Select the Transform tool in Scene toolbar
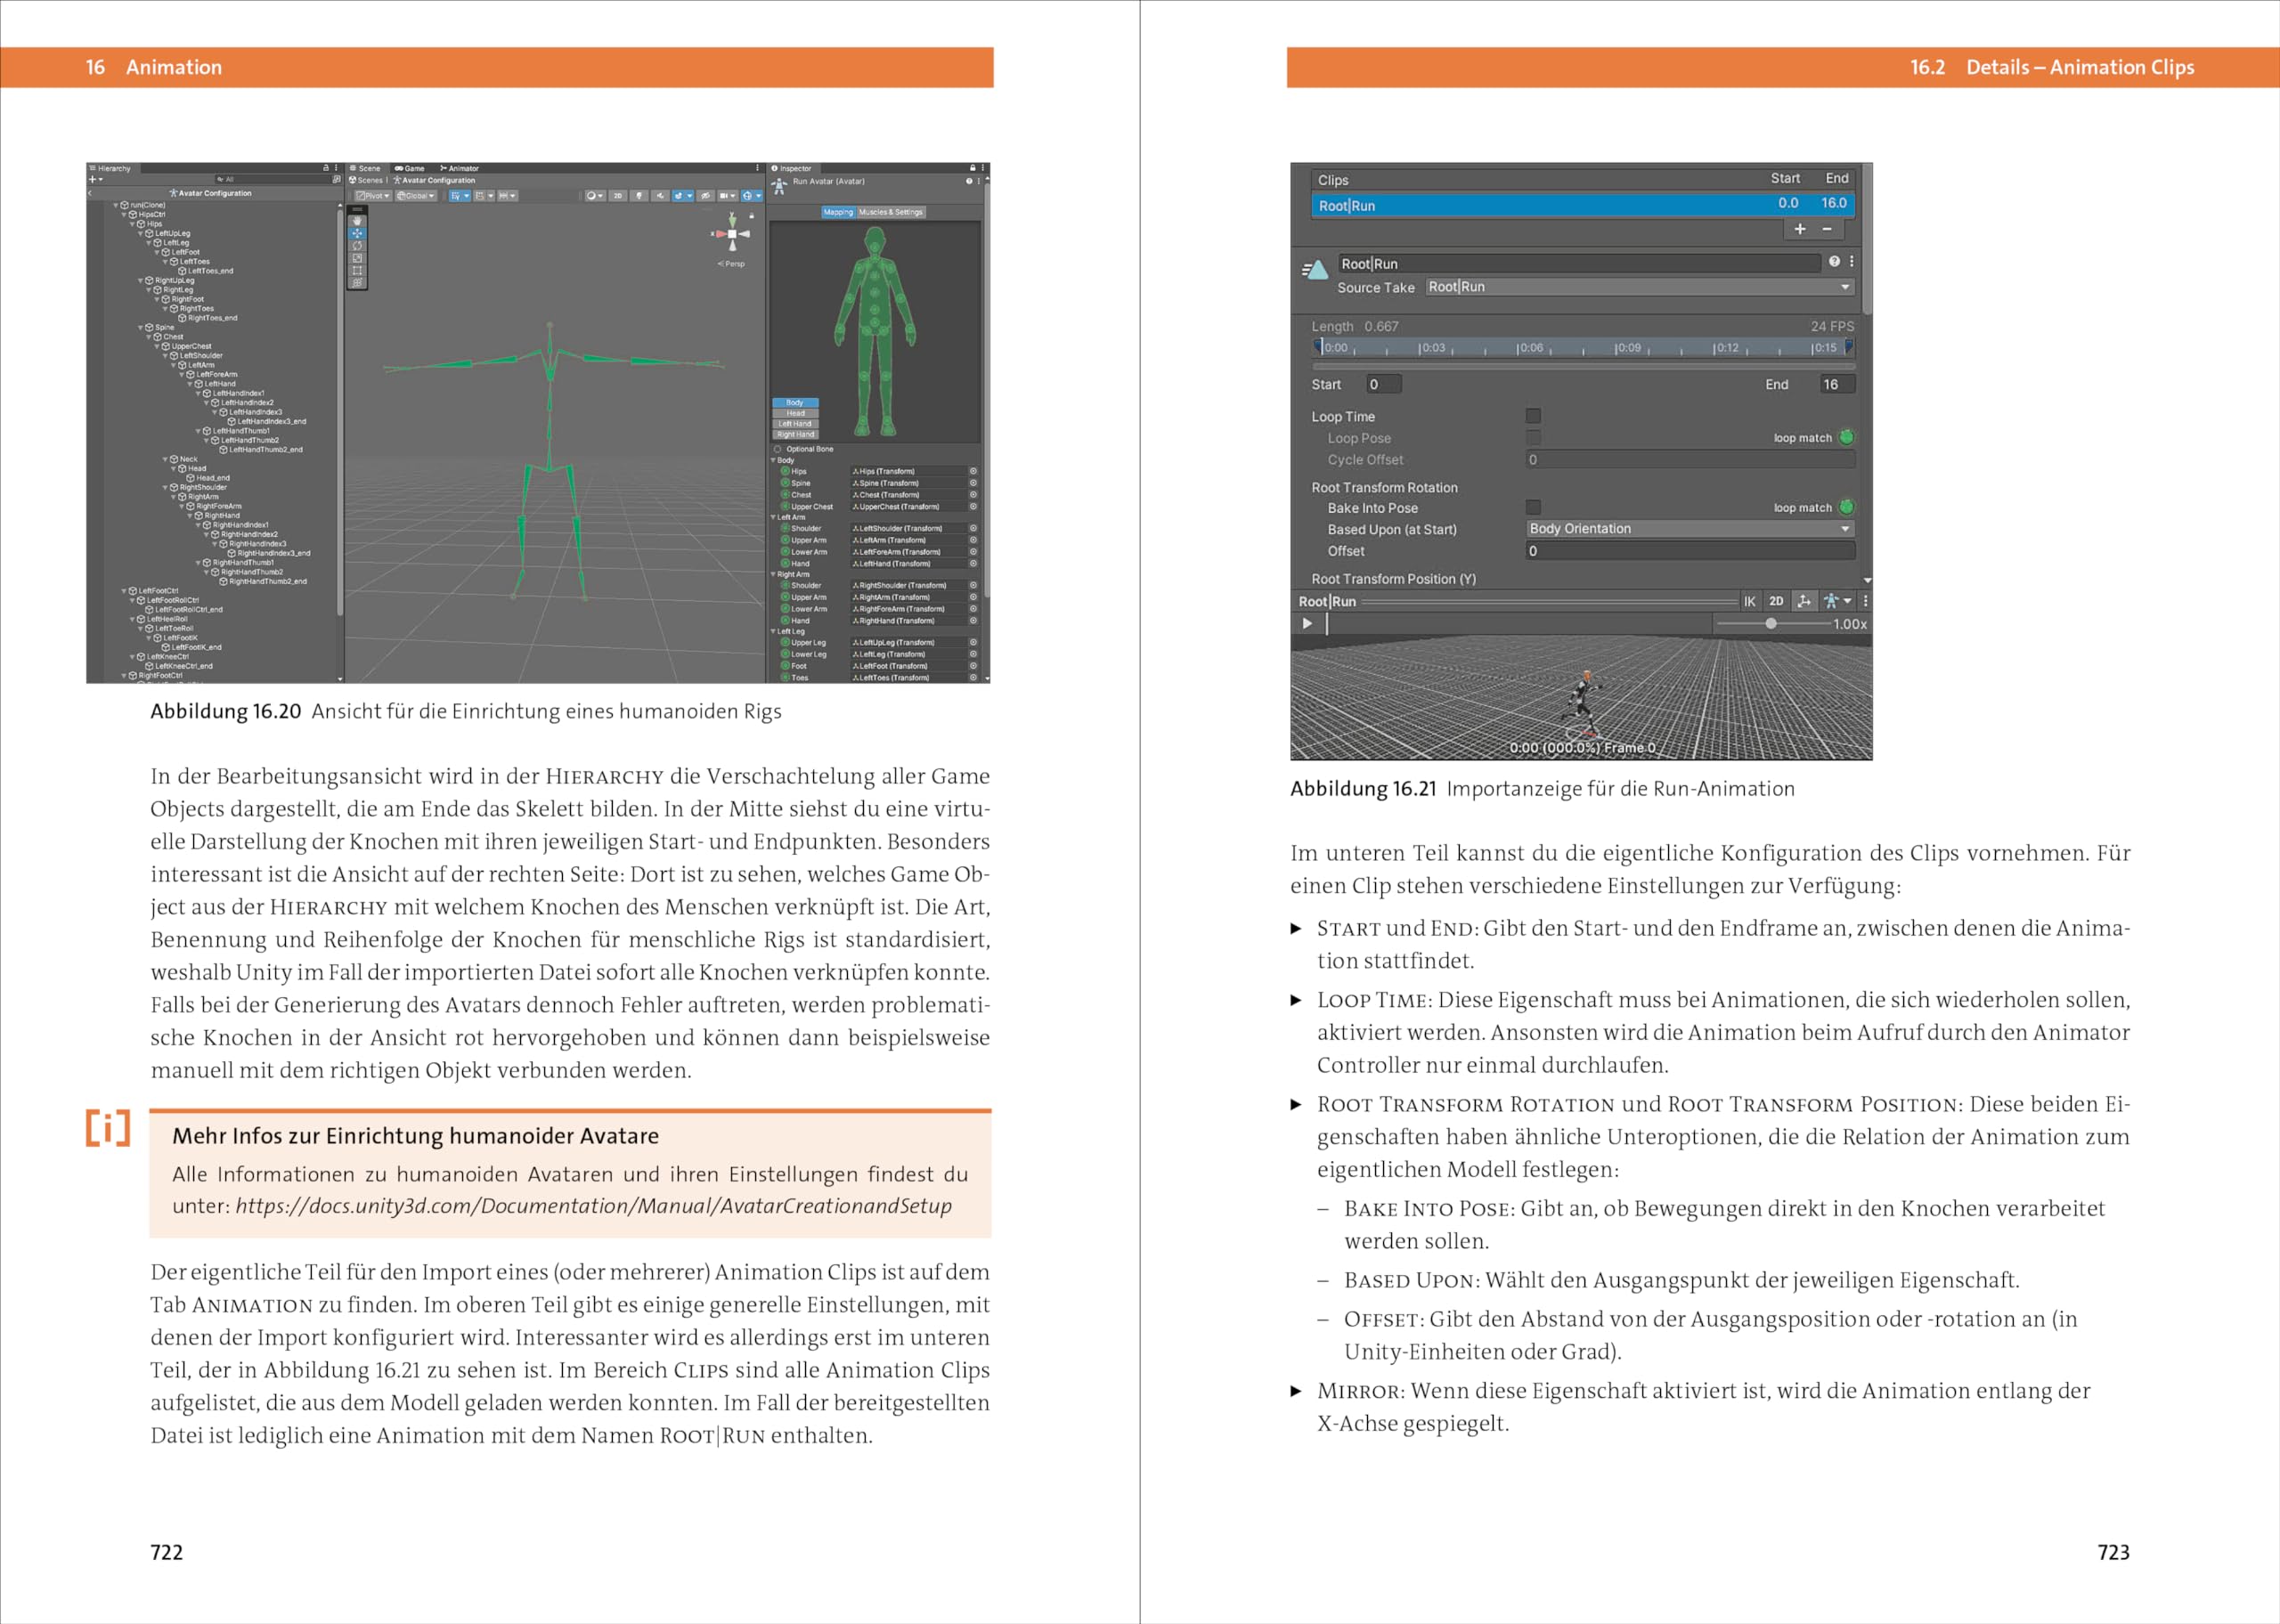Screen dimensions: 2280x1624 357,282
